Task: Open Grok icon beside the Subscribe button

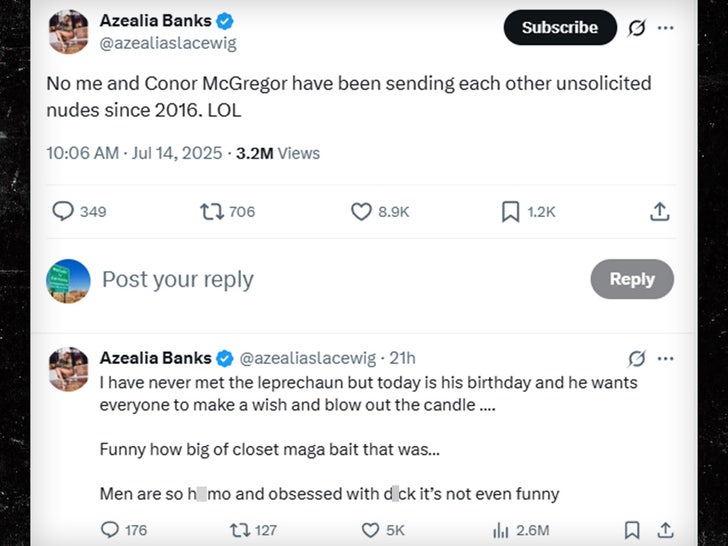Action: pos(636,28)
